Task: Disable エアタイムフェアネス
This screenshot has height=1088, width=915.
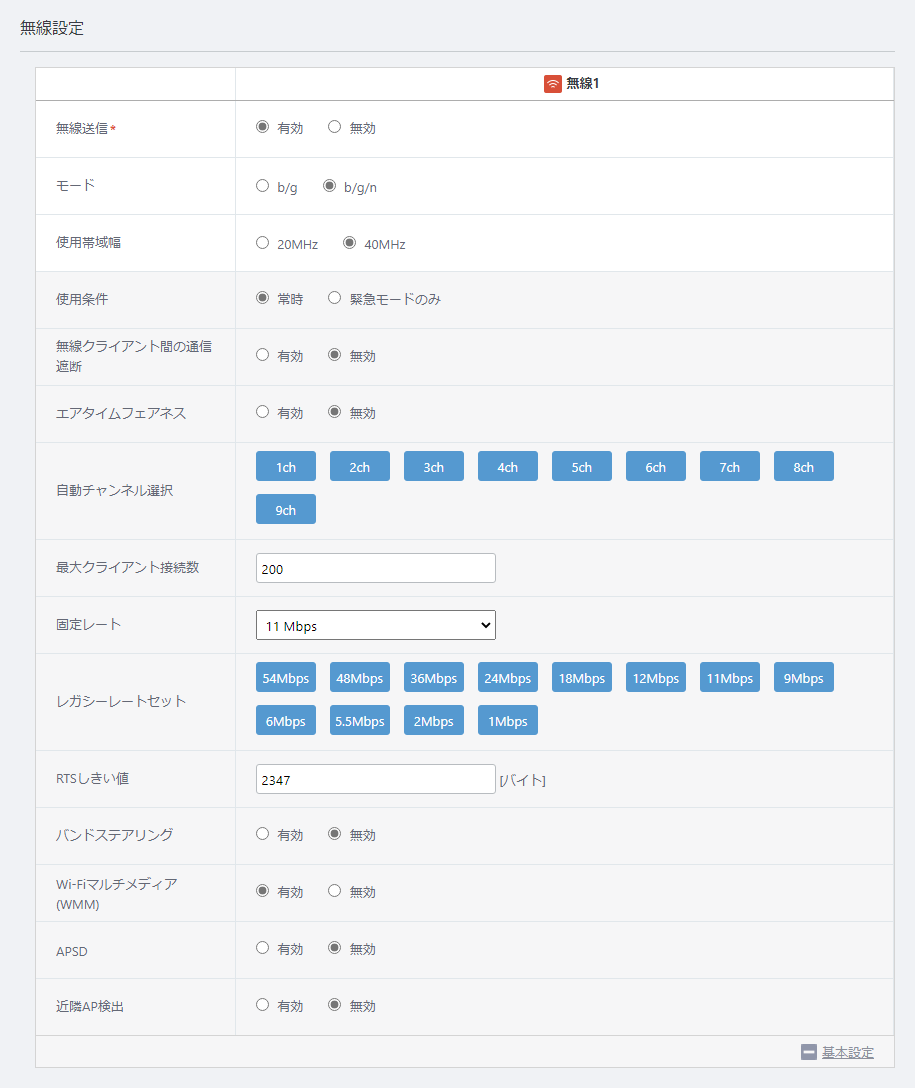Action: 334,411
